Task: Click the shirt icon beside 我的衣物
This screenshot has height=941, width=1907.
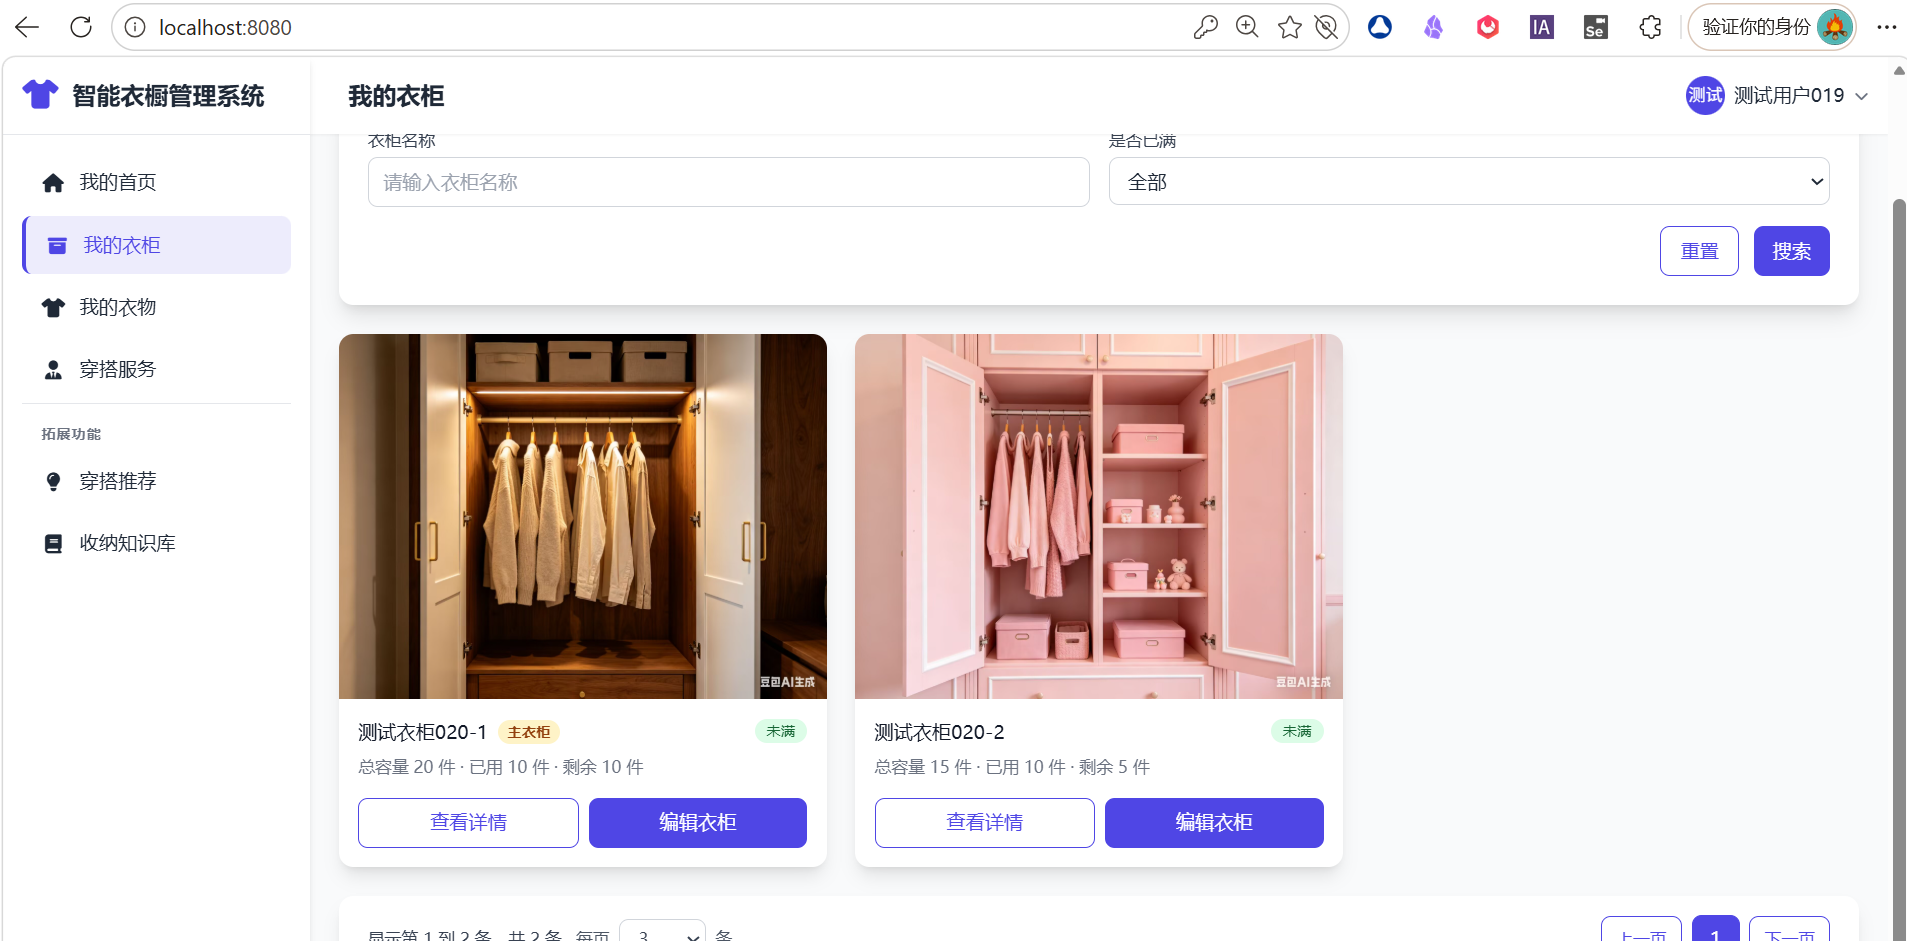Action: click(x=53, y=308)
